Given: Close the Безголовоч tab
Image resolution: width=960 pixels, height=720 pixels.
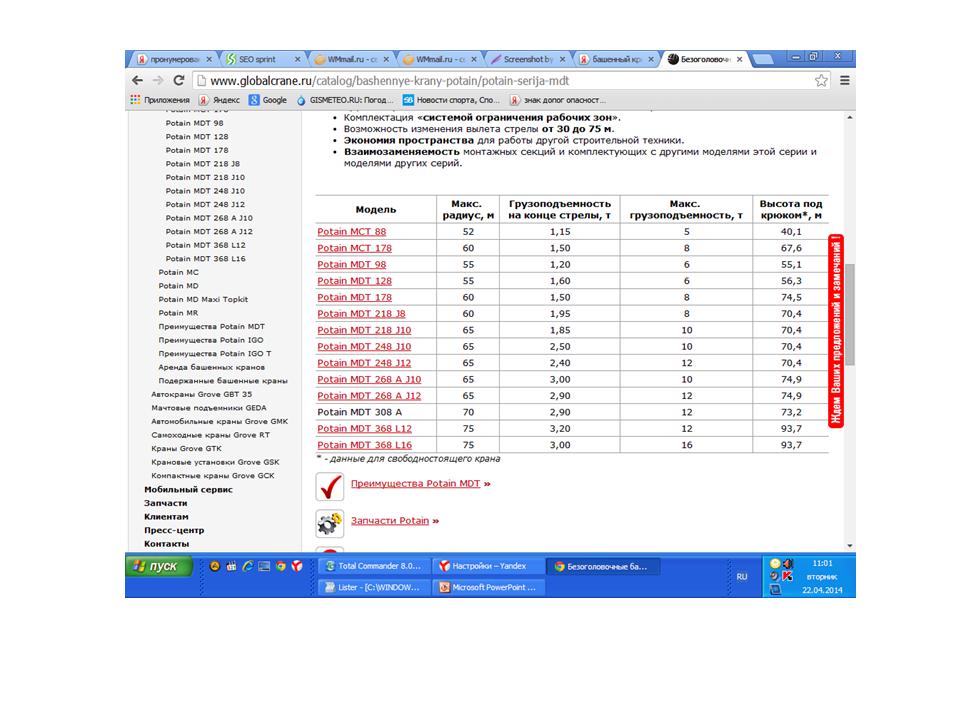Looking at the screenshot, I should [740, 59].
